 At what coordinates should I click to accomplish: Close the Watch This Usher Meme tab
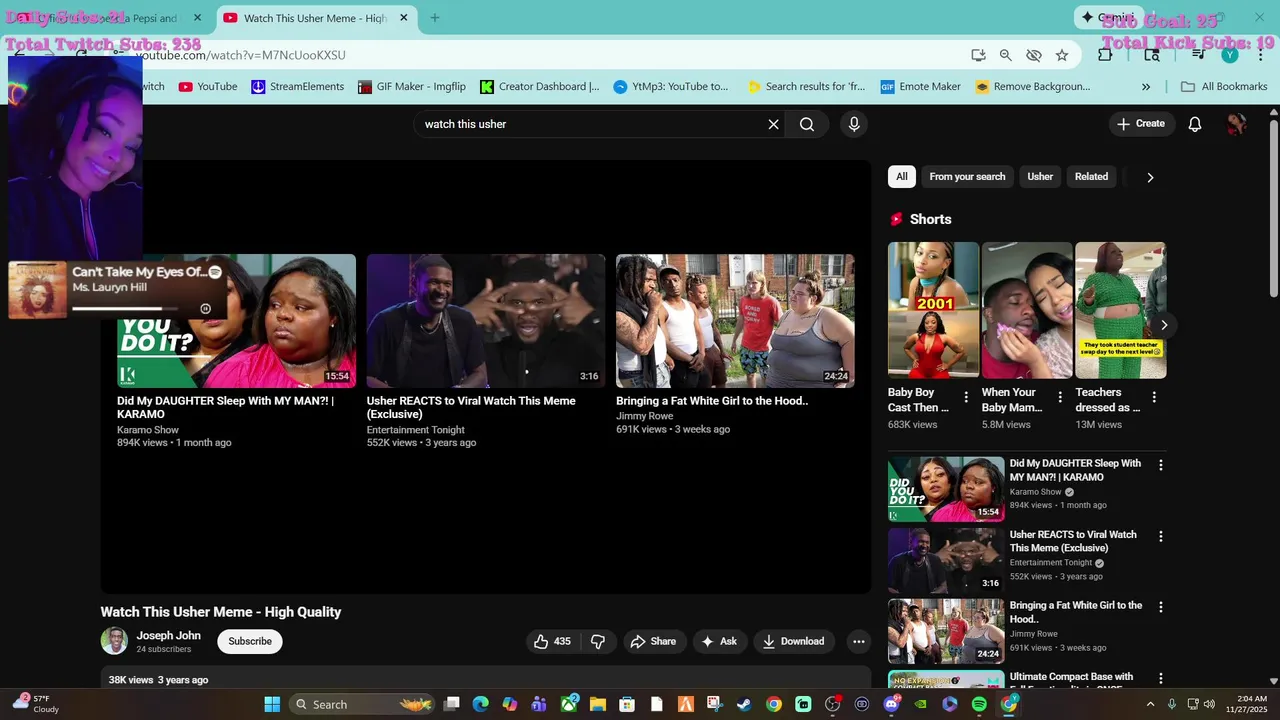pos(404,18)
